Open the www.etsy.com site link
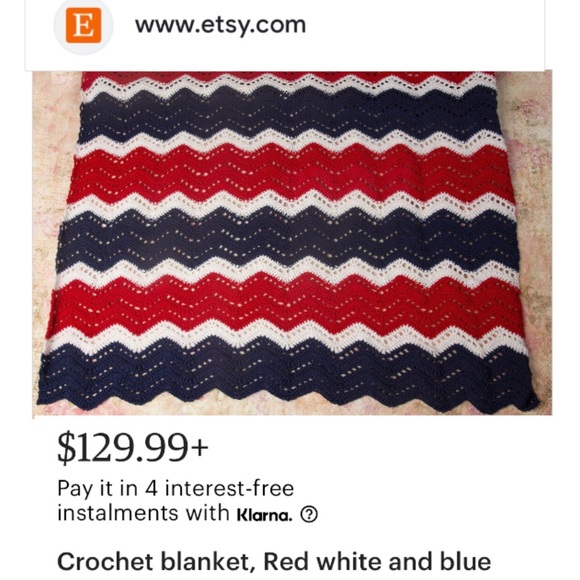The image size is (580, 580). tap(220, 25)
